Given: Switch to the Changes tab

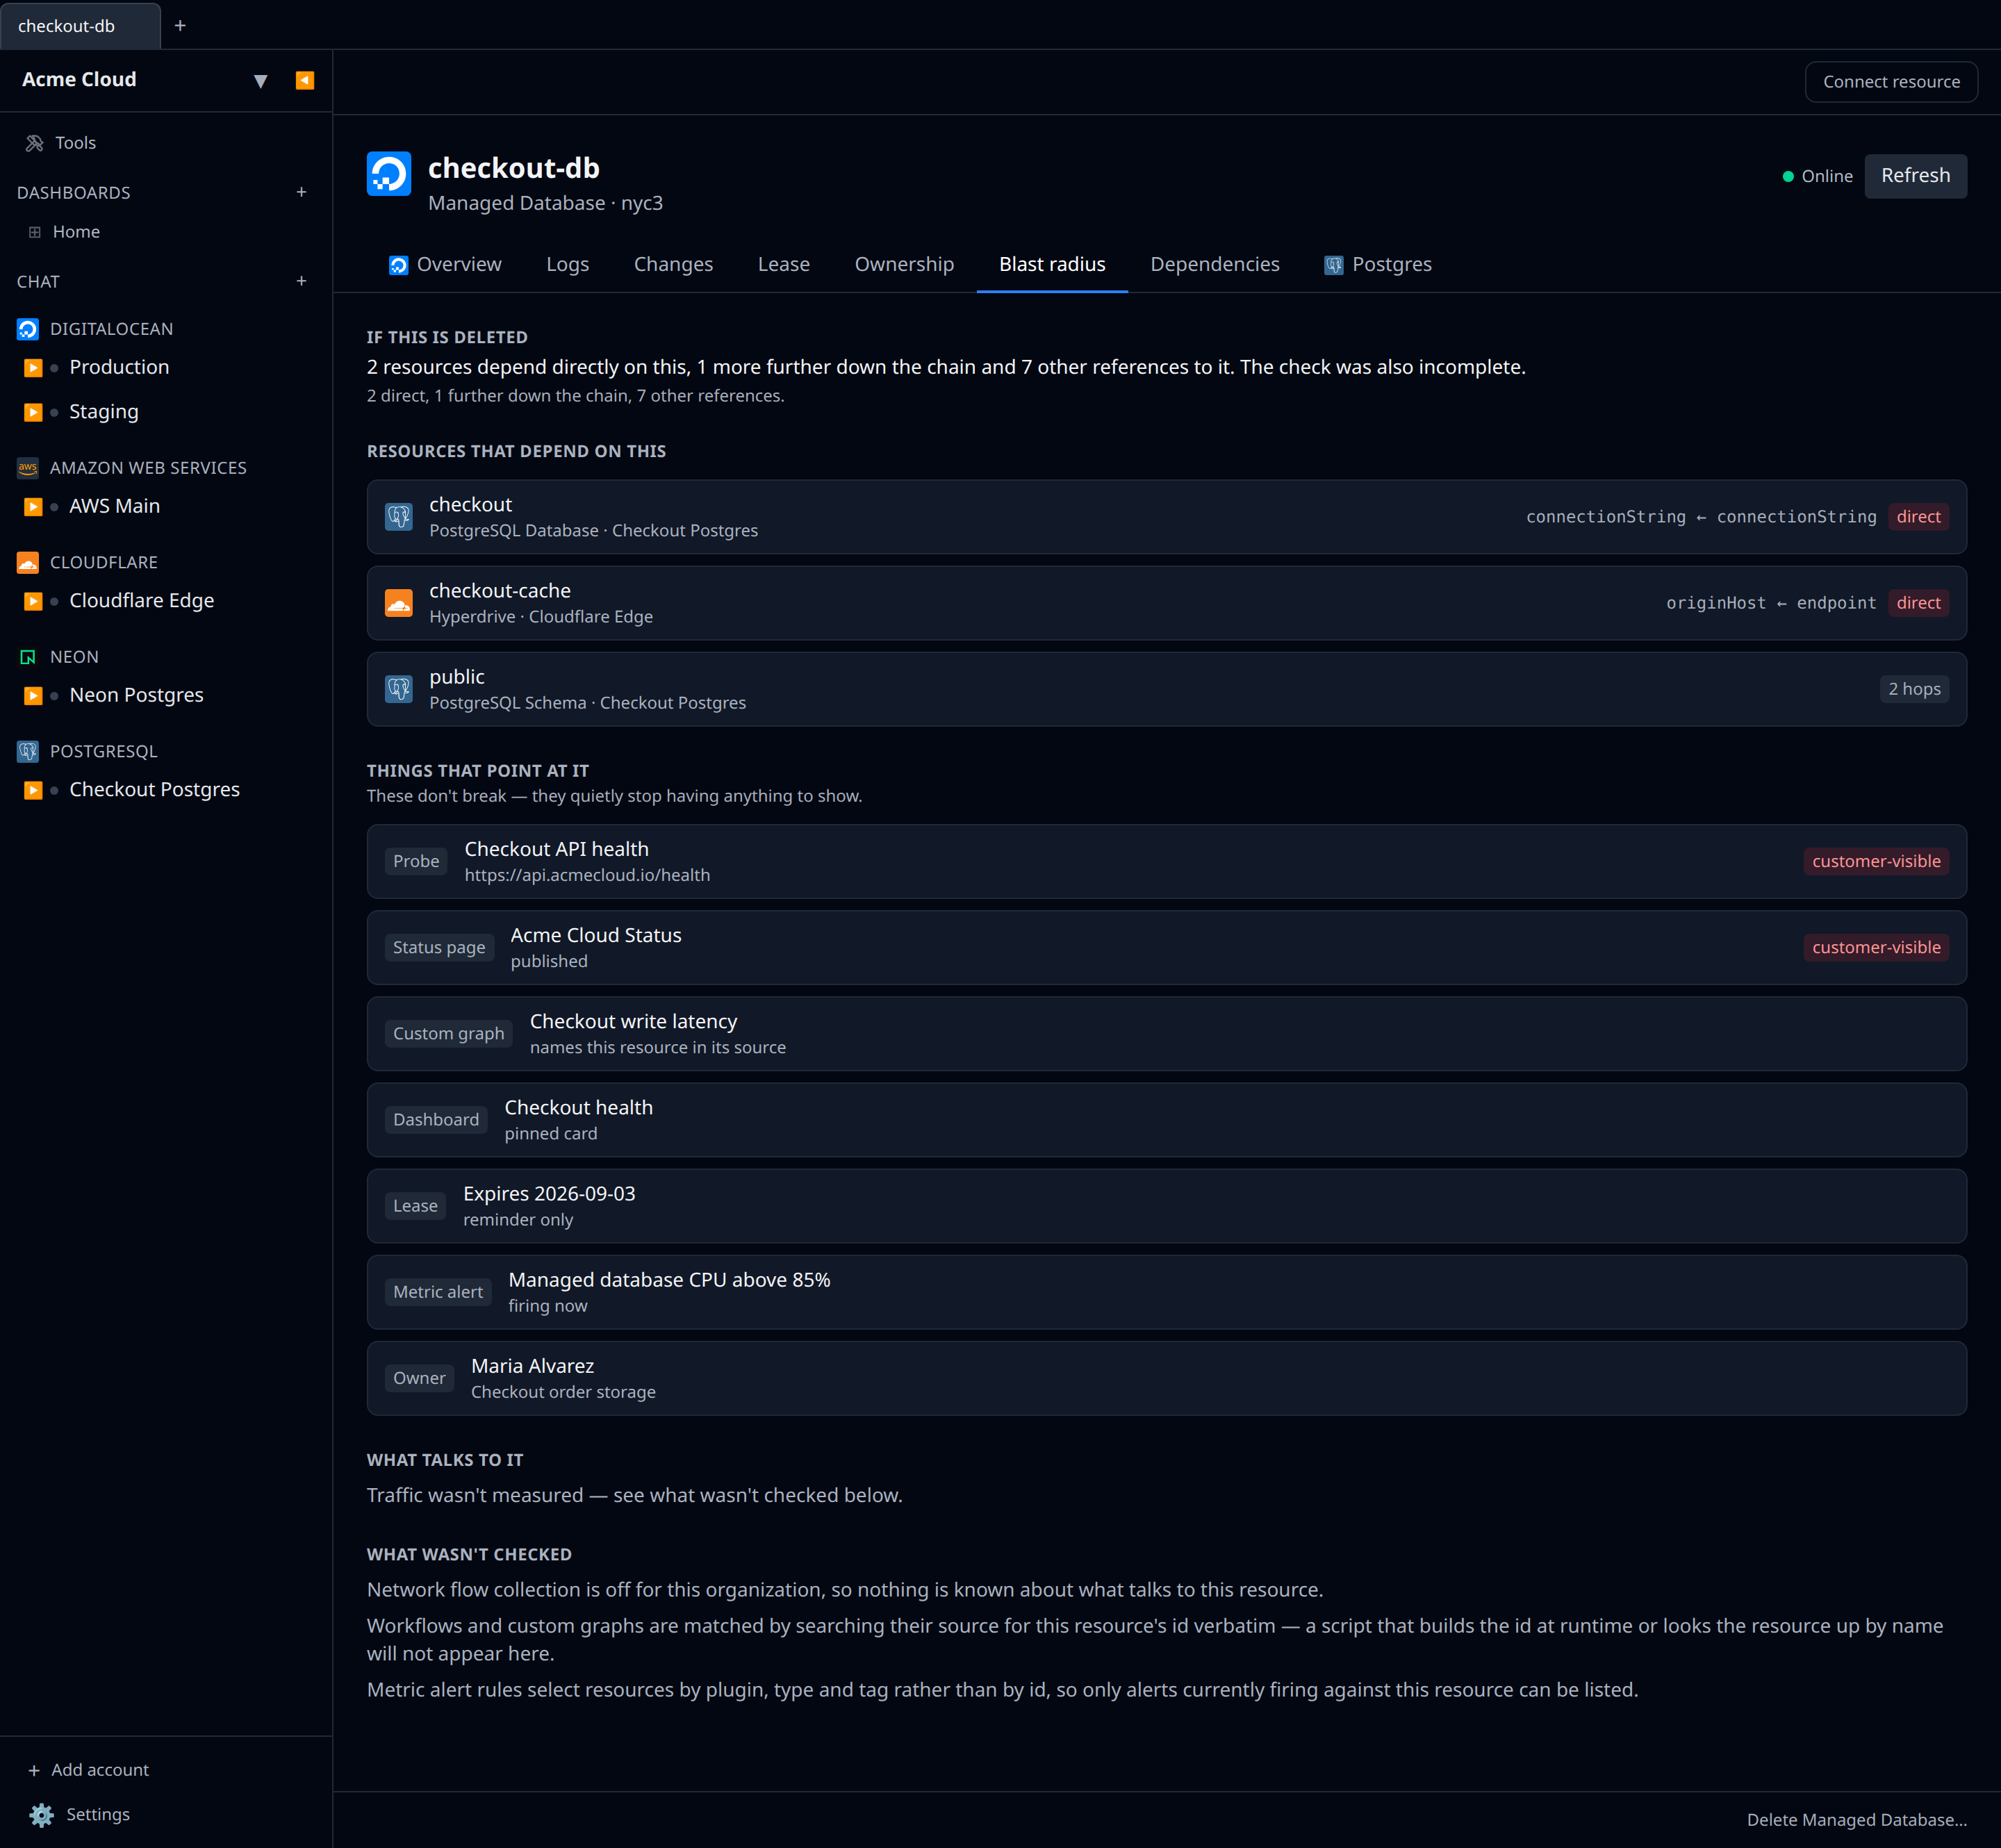Looking at the screenshot, I should tap(673, 265).
